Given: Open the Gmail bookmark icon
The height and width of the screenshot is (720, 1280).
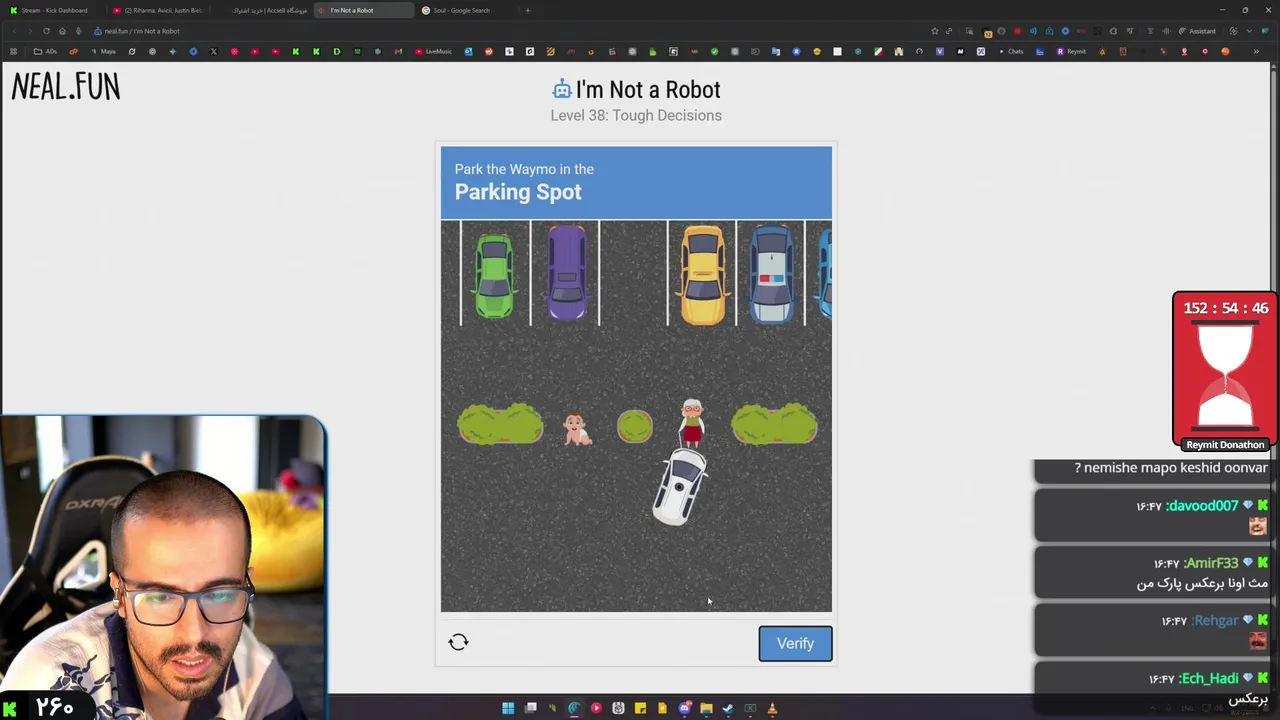Looking at the screenshot, I should click(398, 51).
